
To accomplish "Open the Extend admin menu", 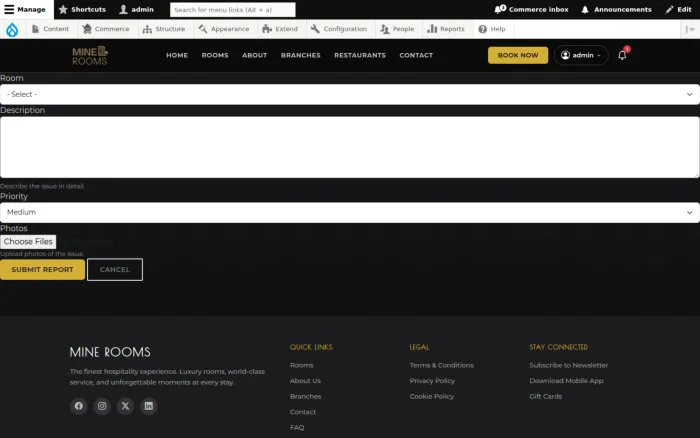I will point(280,29).
